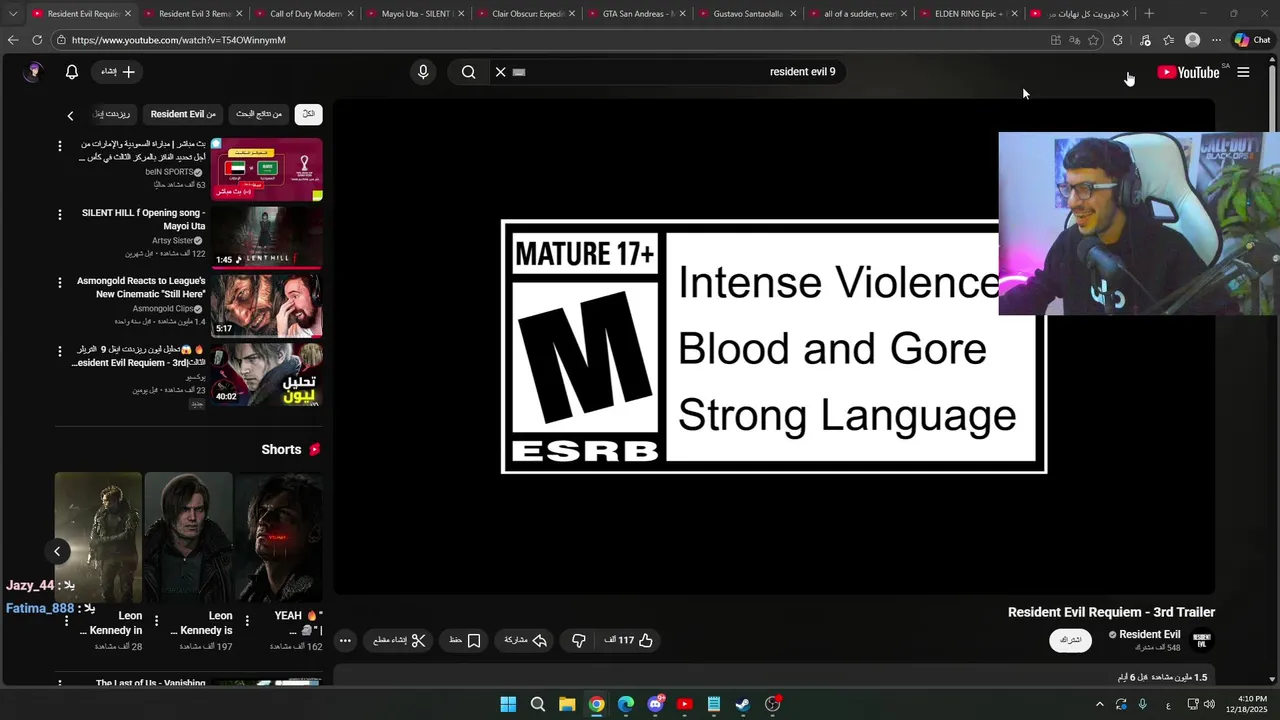
Task: Dislike the video with thumbs down
Action: click(x=578, y=640)
